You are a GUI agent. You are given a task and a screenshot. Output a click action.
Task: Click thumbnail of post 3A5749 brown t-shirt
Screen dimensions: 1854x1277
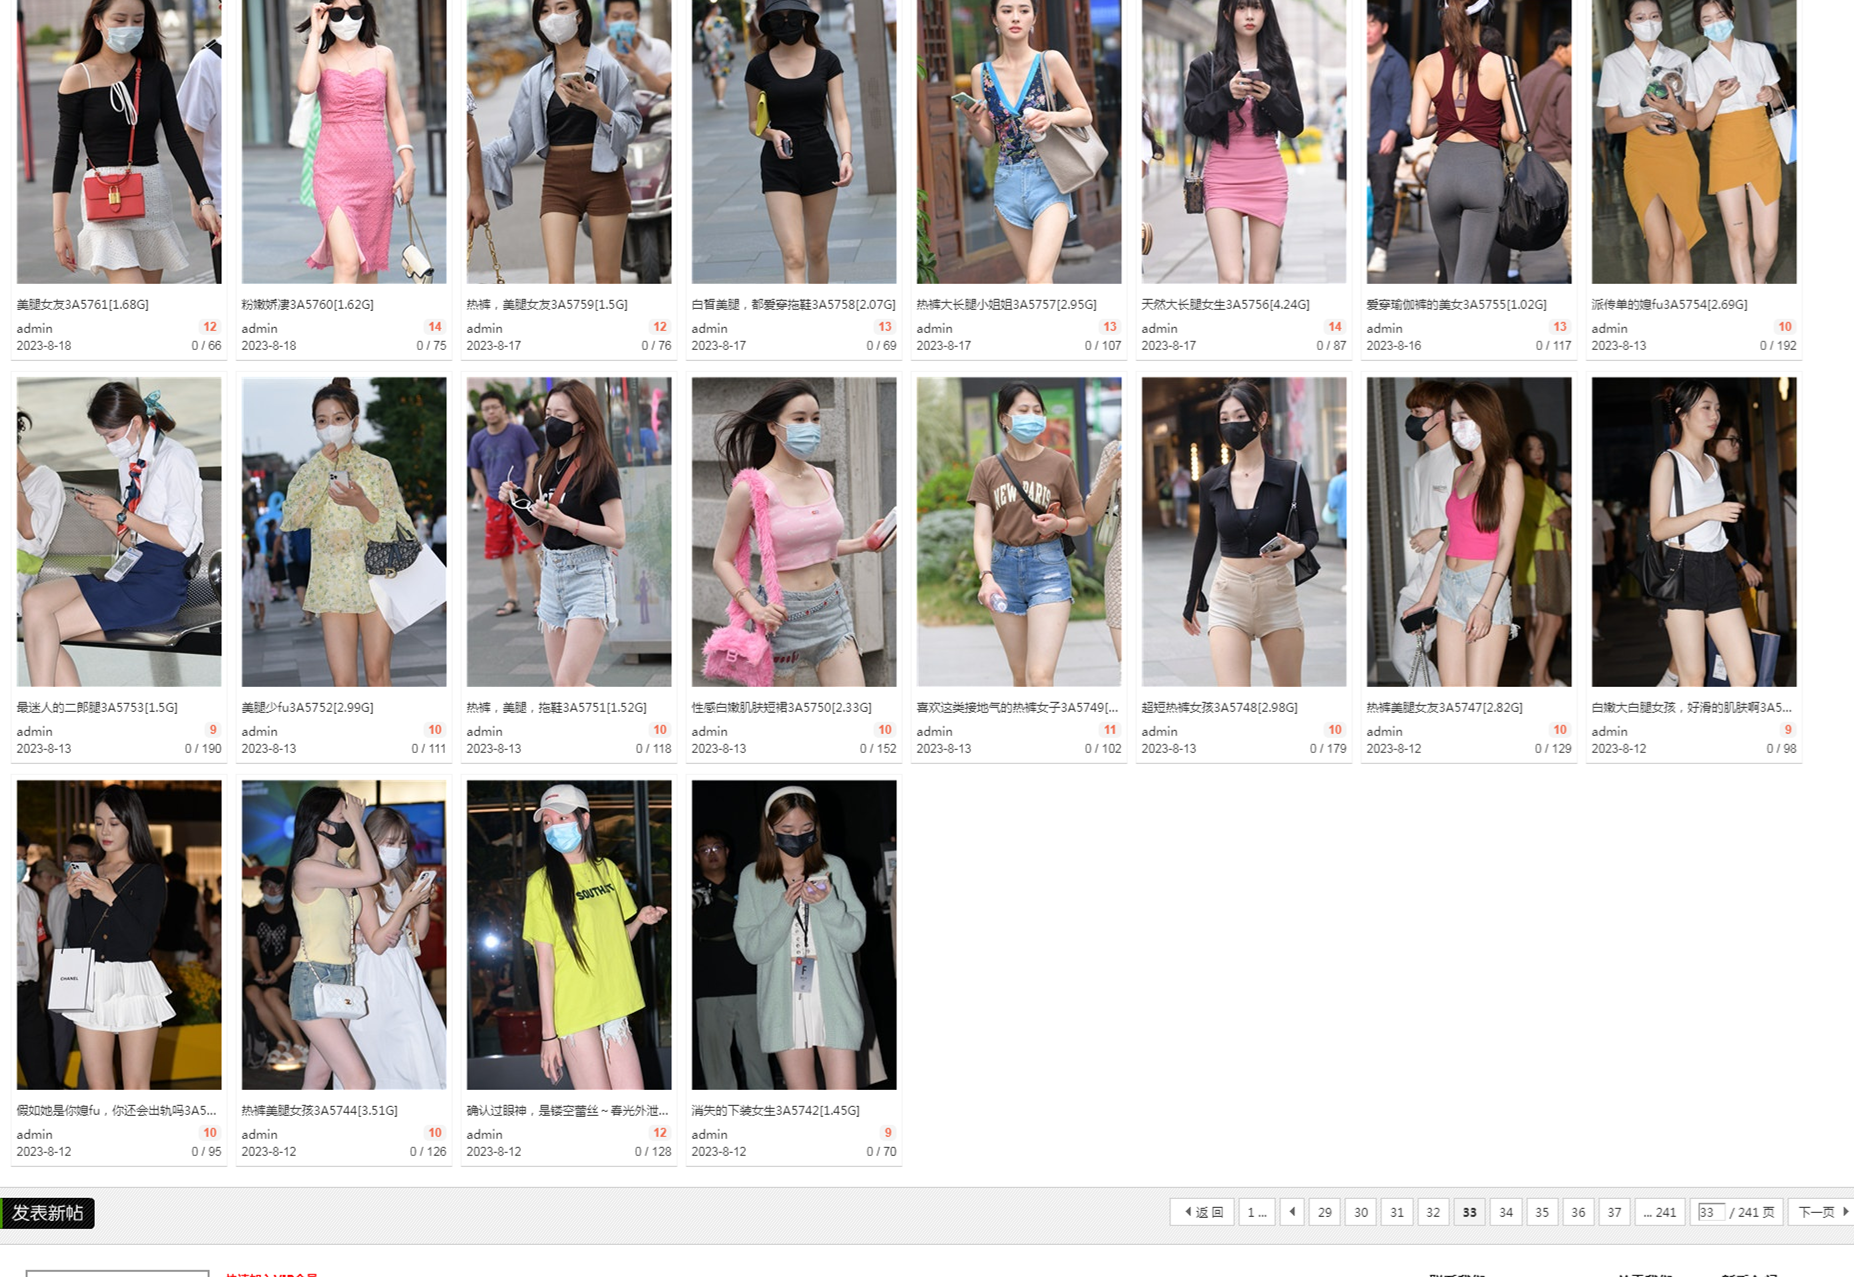point(1019,531)
